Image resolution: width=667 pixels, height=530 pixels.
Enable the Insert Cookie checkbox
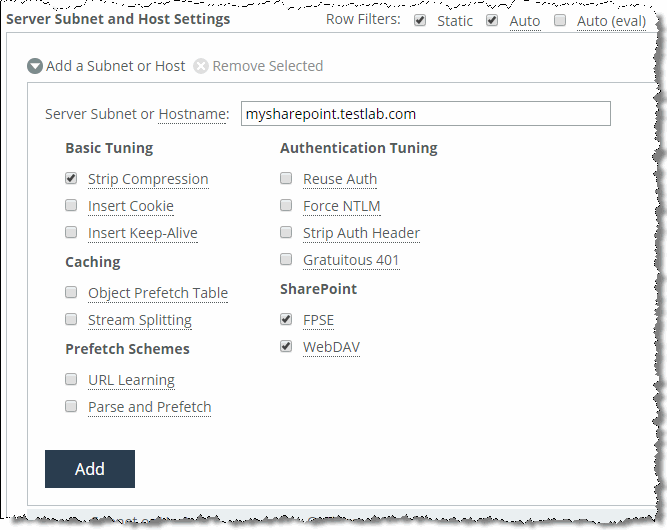[x=71, y=205]
